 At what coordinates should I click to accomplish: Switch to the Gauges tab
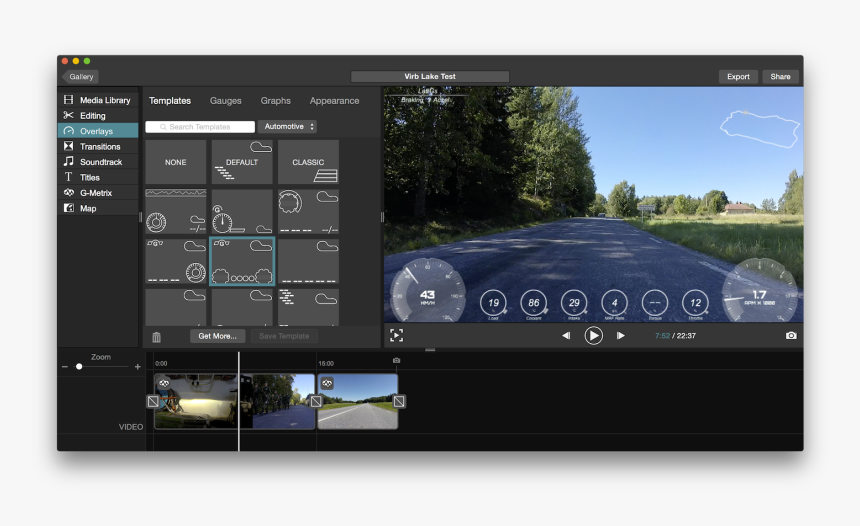pos(225,101)
